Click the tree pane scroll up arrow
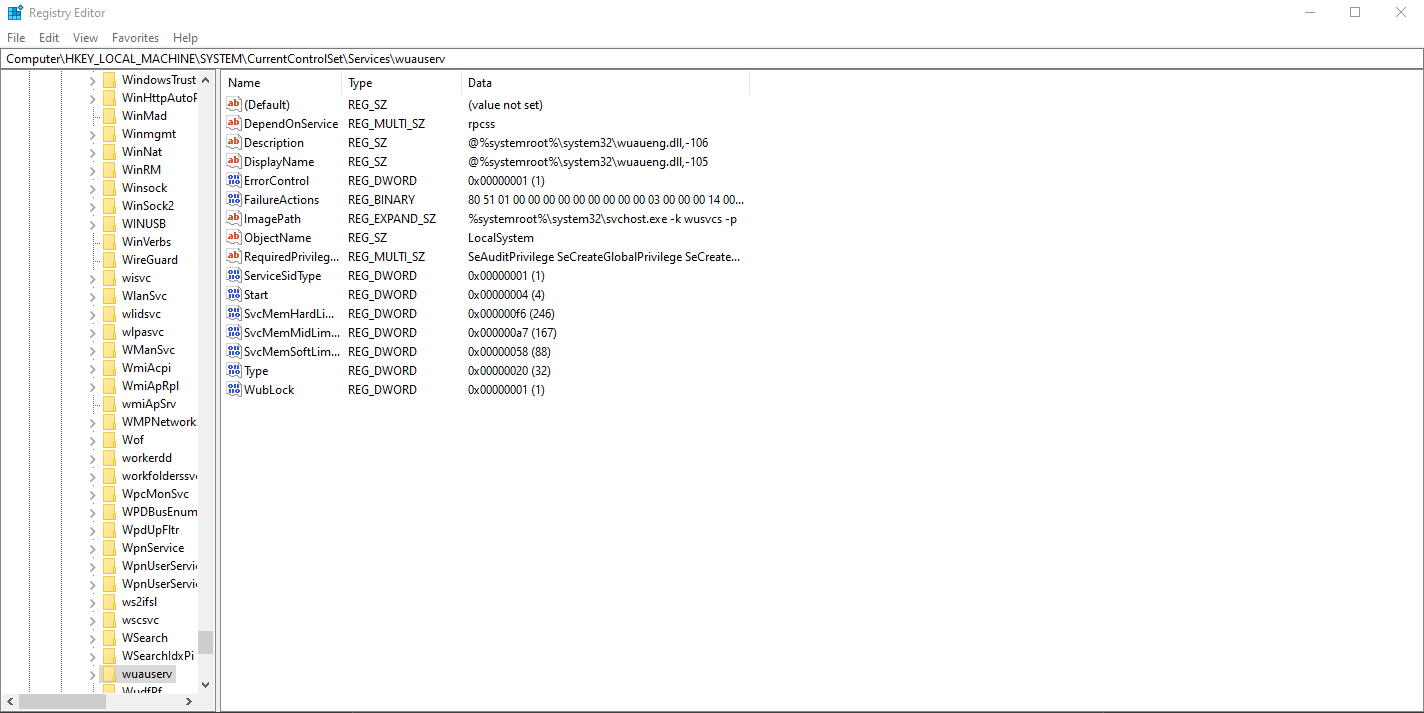The height and width of the screenshot is (713, 1424). 206,80
